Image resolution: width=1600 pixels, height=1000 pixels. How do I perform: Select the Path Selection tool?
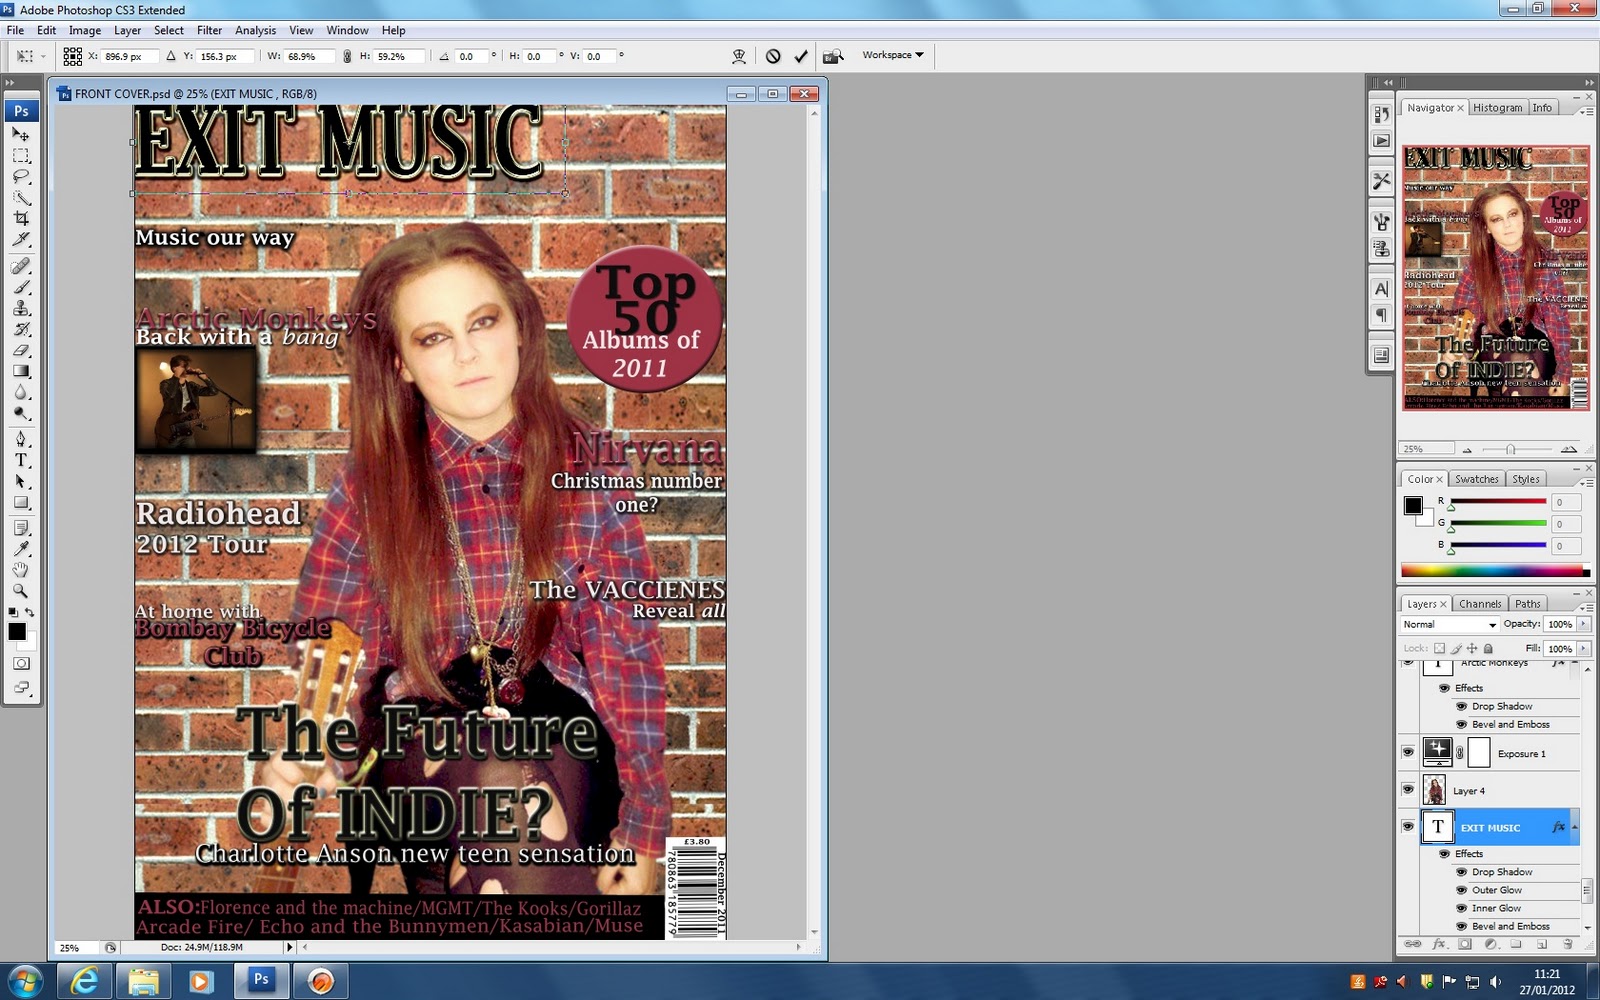(21, 481)
